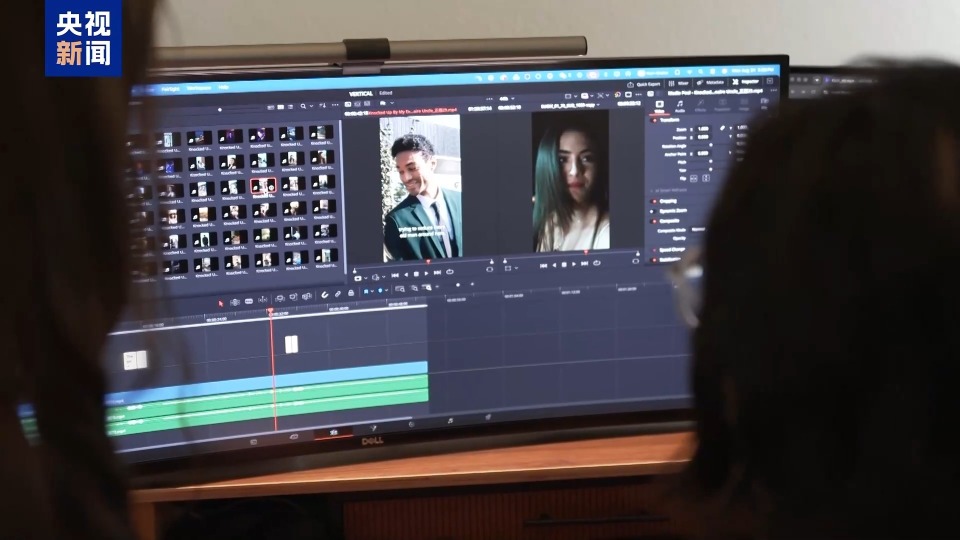
Task: Click the Replace Clip tool icon
Action: (307, 296)
